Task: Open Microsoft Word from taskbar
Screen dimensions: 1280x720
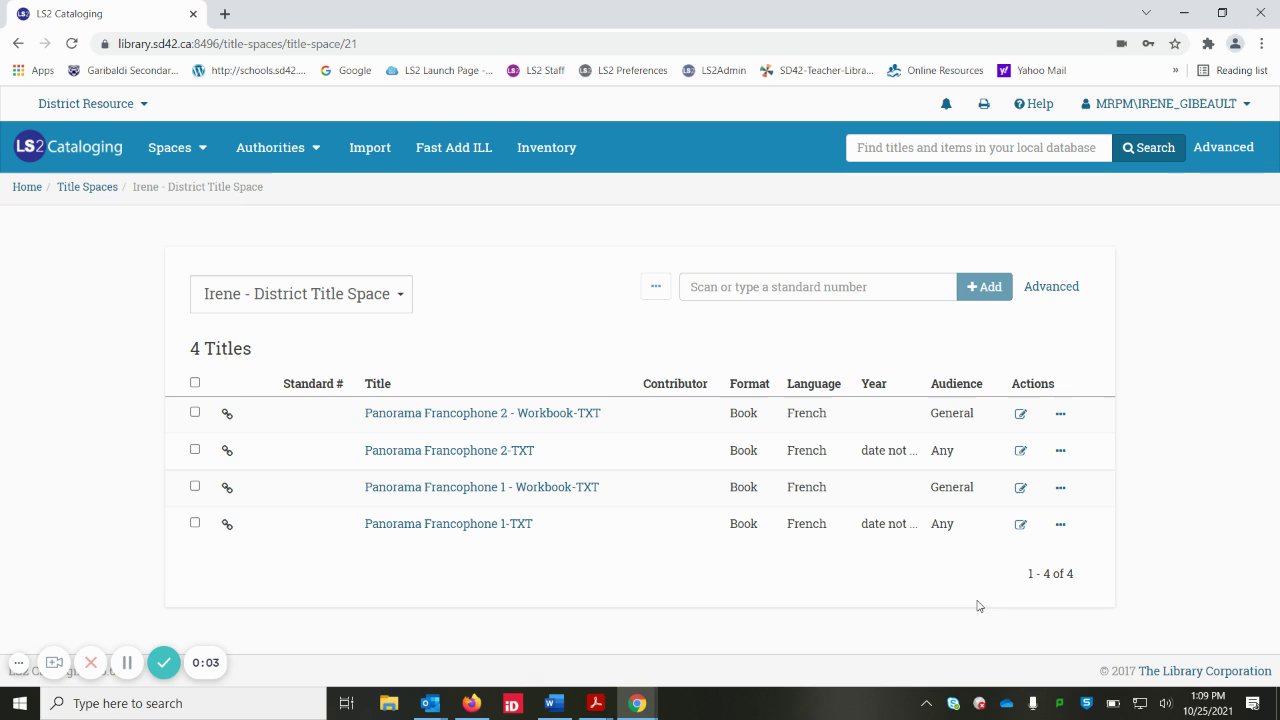Action: pyautogui.click(x=554, y=703)
